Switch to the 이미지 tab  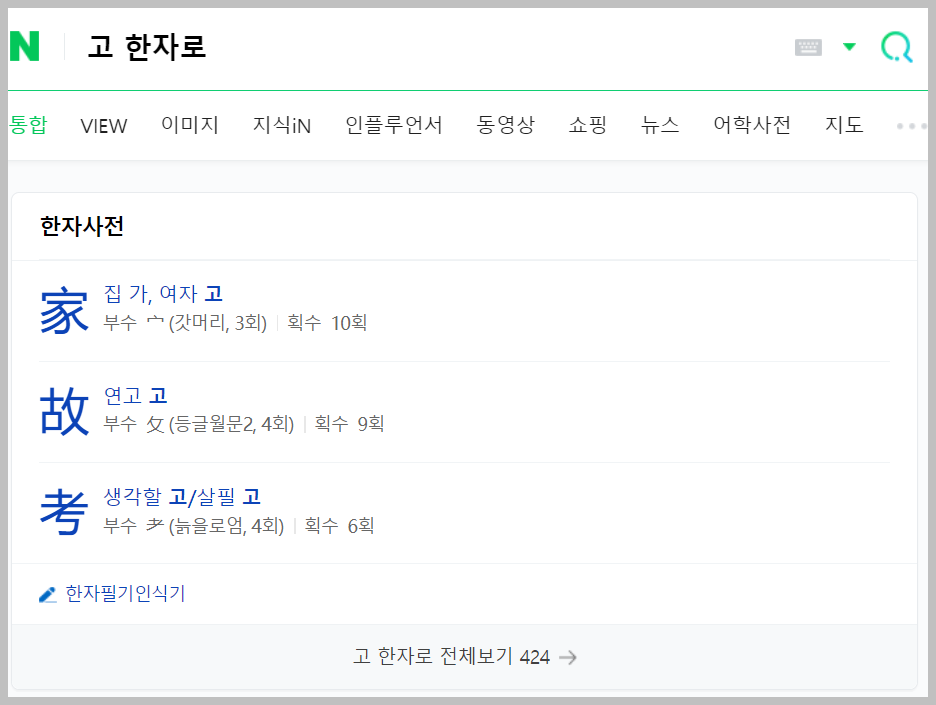click(190, 125)
